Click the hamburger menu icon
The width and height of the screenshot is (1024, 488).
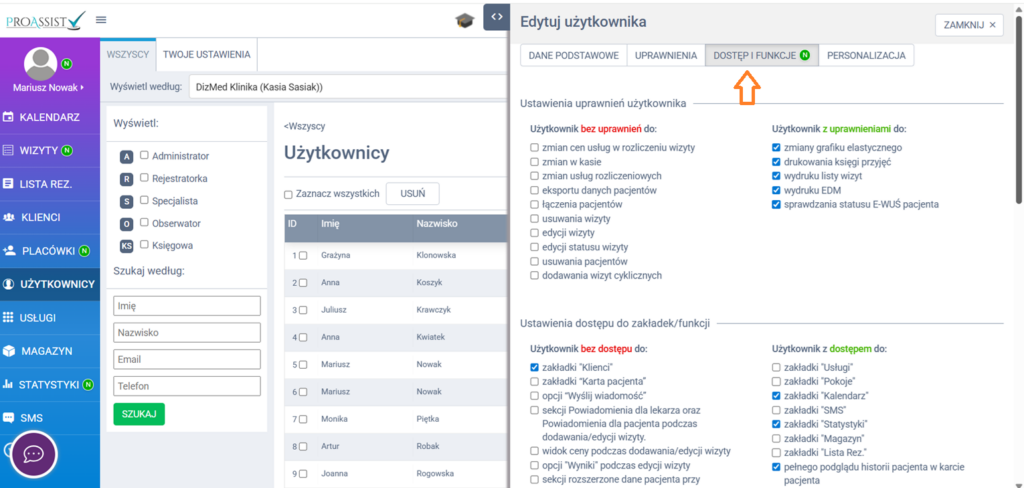101,20
